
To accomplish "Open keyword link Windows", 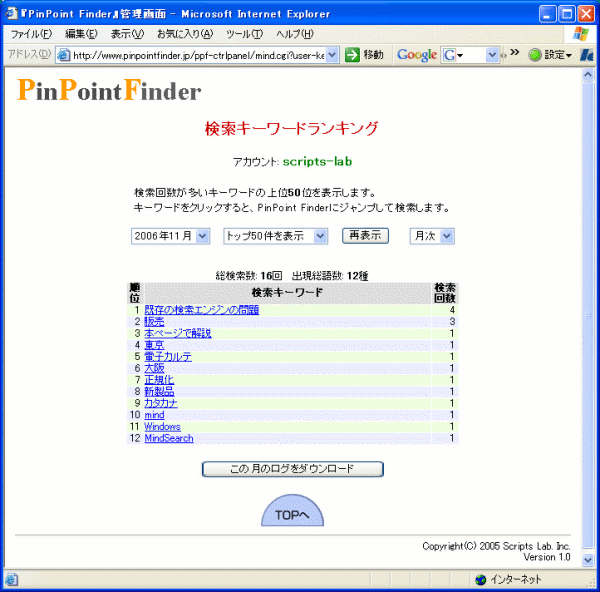I will (162, 427).
